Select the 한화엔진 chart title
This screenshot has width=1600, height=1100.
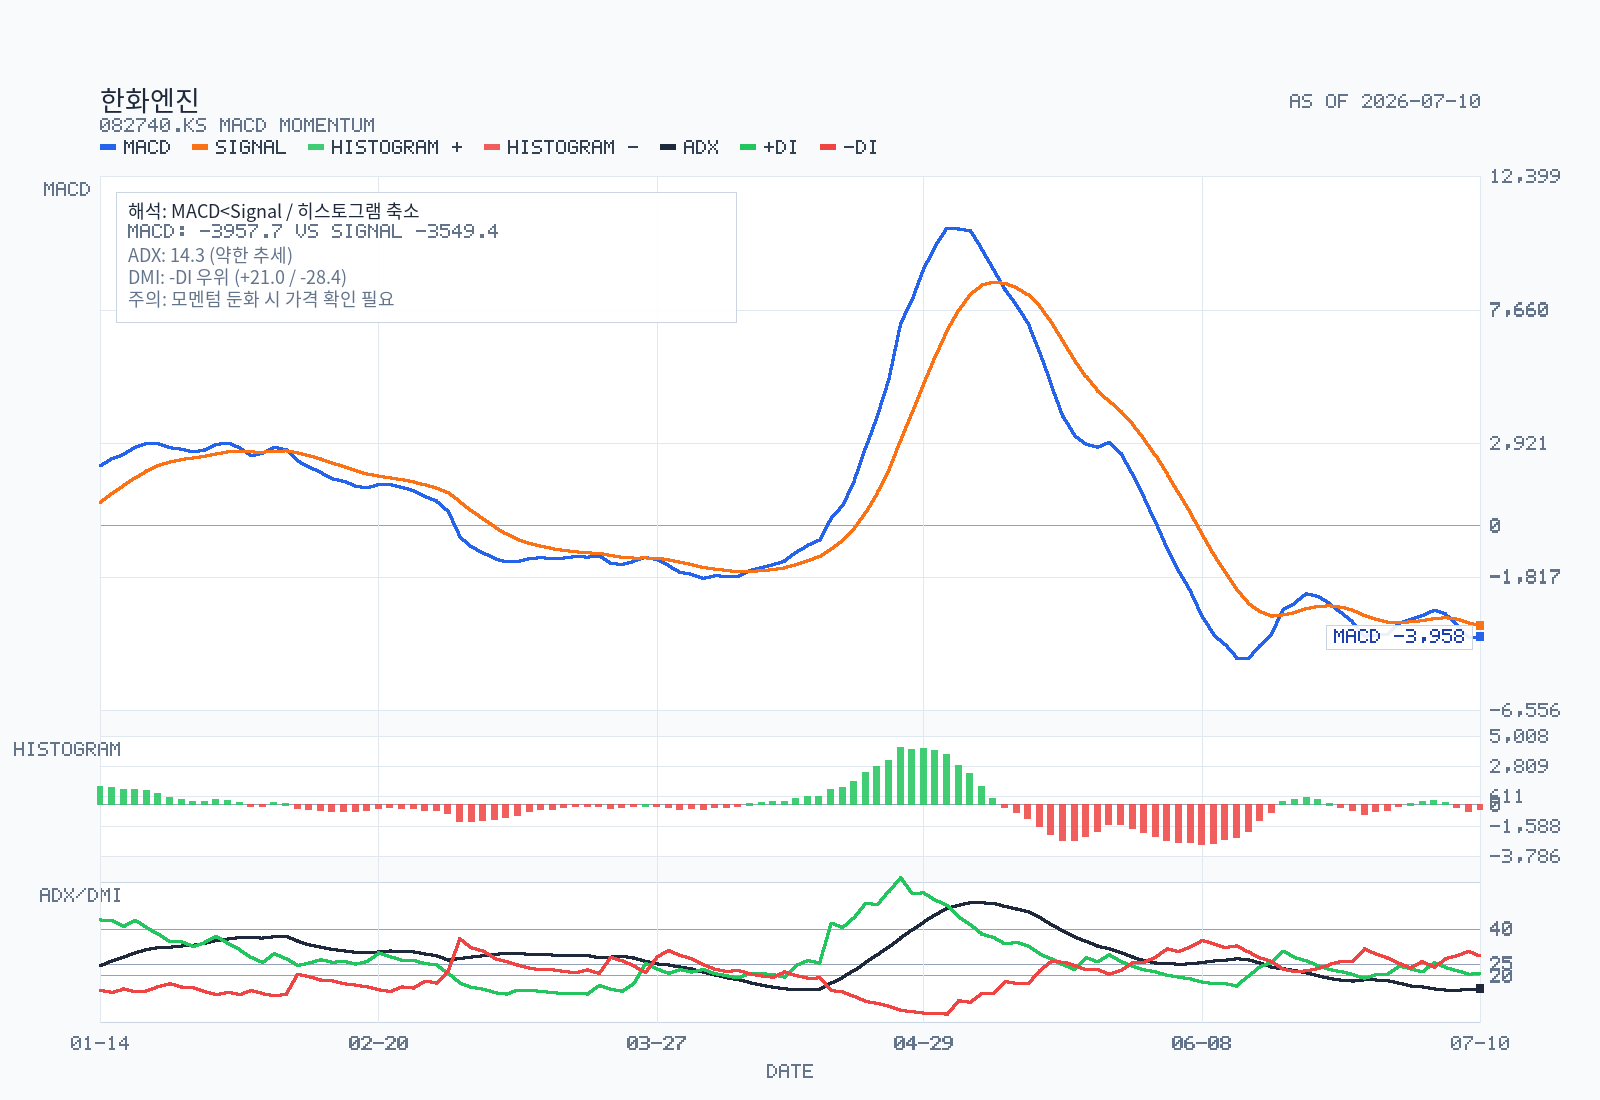pyautogui.click(x=149, y=100)
